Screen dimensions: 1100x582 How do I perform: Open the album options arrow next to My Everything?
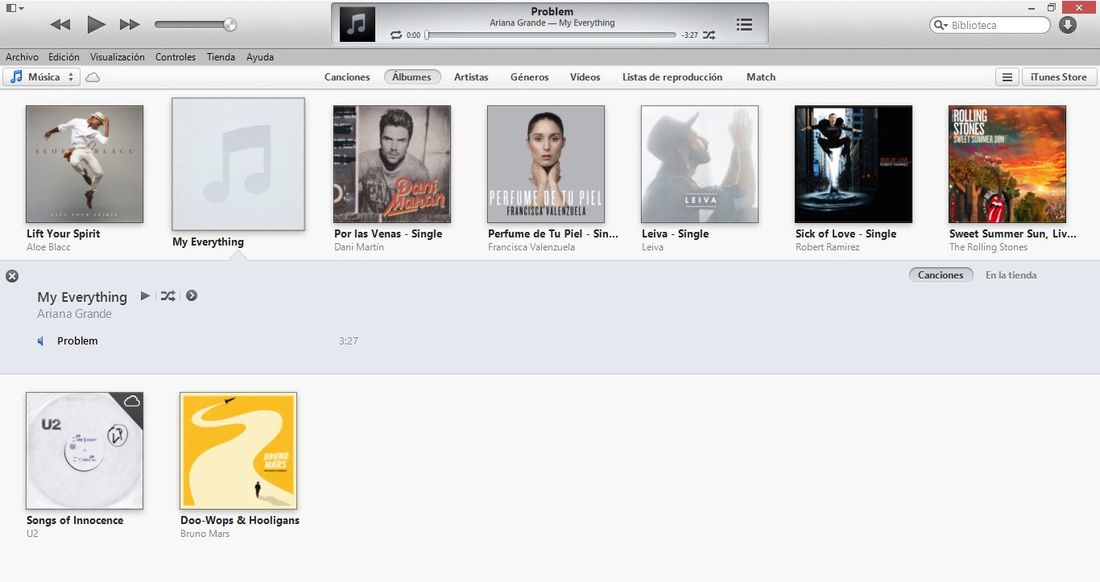coord(192,296)
